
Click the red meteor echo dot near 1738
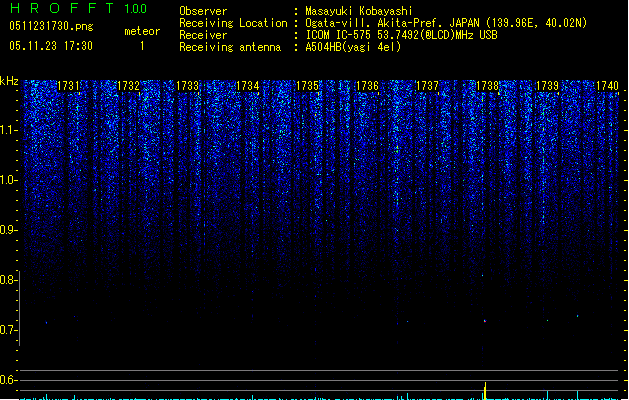pyautogui.click(x=485, y=321)
